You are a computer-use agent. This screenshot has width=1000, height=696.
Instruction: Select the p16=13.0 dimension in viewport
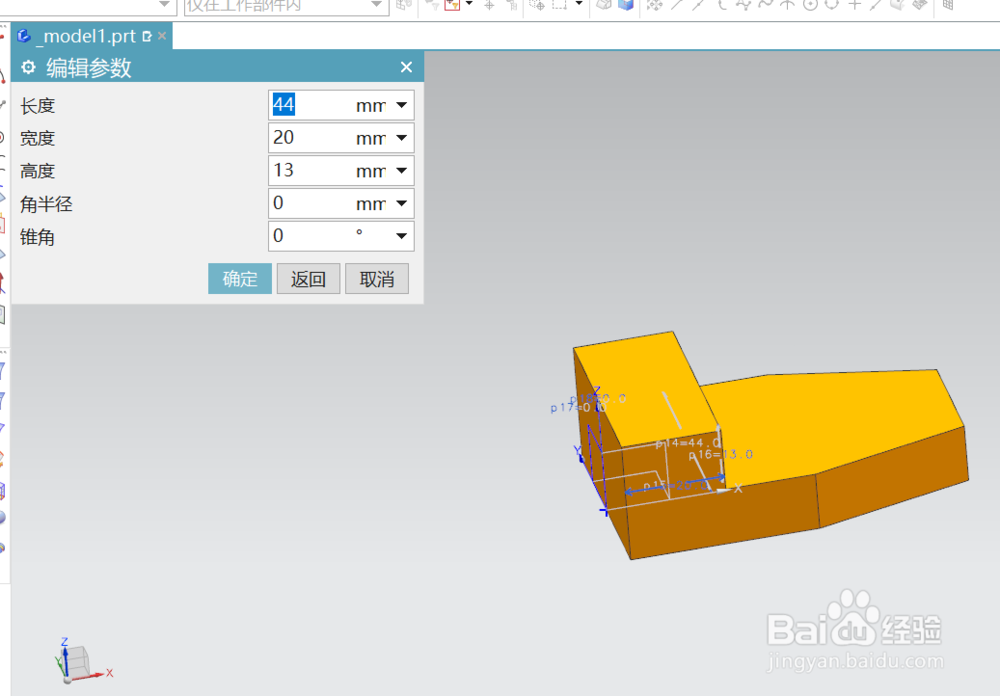point(721,454)
